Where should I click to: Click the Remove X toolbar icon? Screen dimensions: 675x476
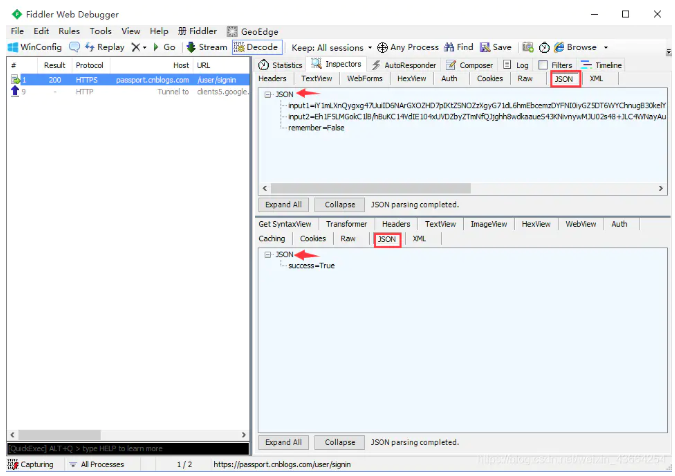[x=136, y=47]
